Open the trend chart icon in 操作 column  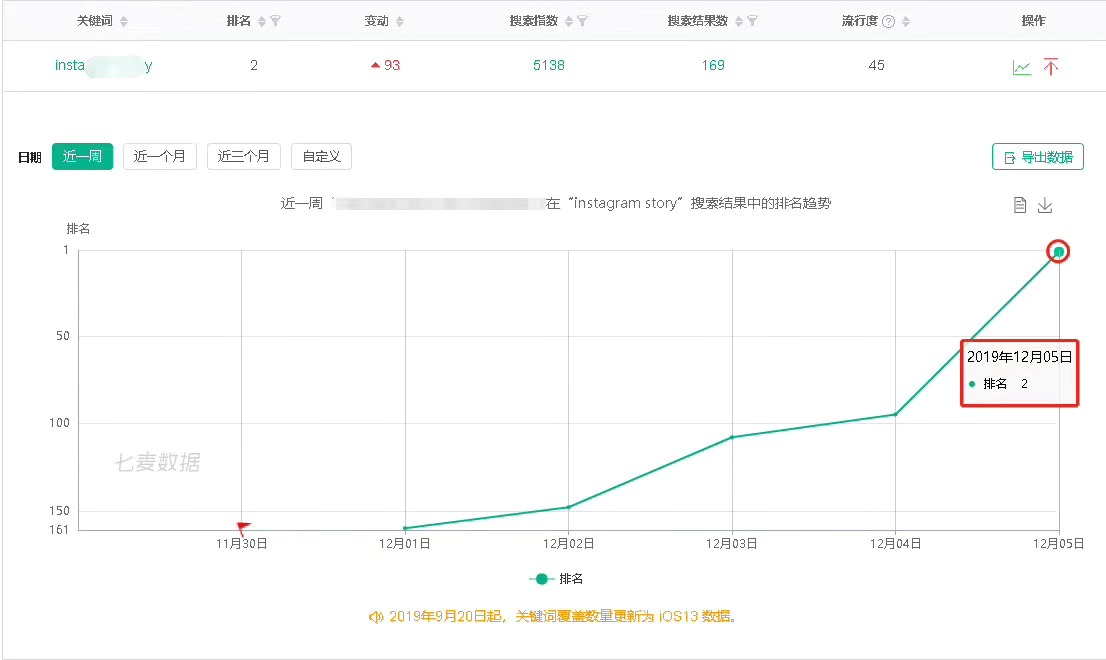1021,67
